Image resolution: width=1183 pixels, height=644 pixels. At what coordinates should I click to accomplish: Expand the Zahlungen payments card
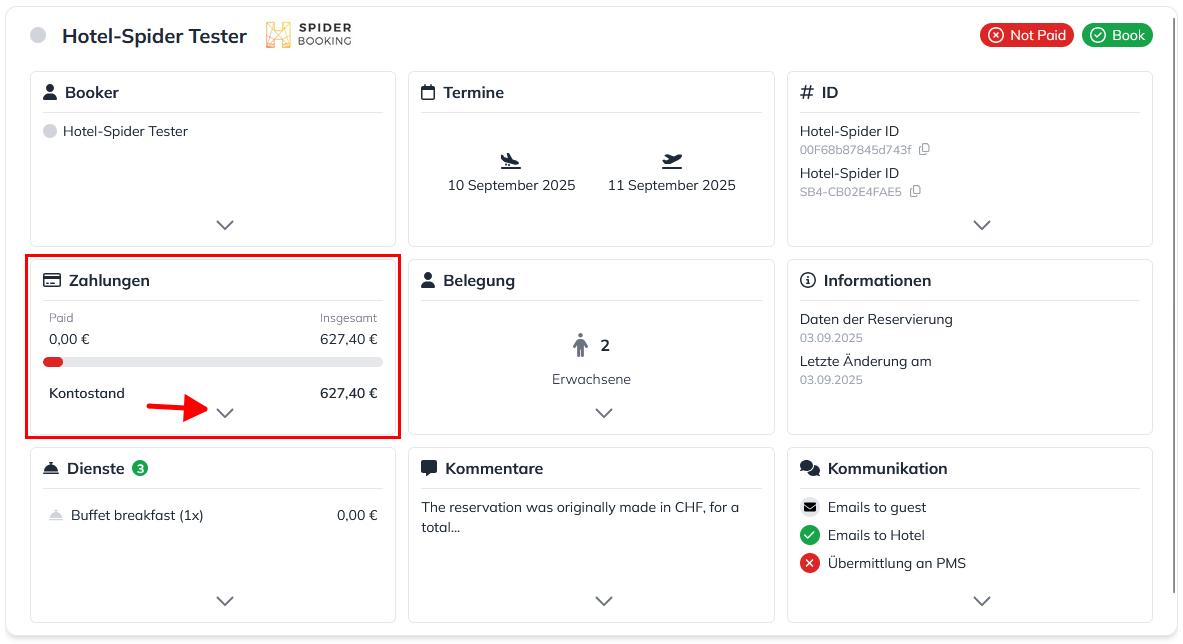[x=225, y=413]
